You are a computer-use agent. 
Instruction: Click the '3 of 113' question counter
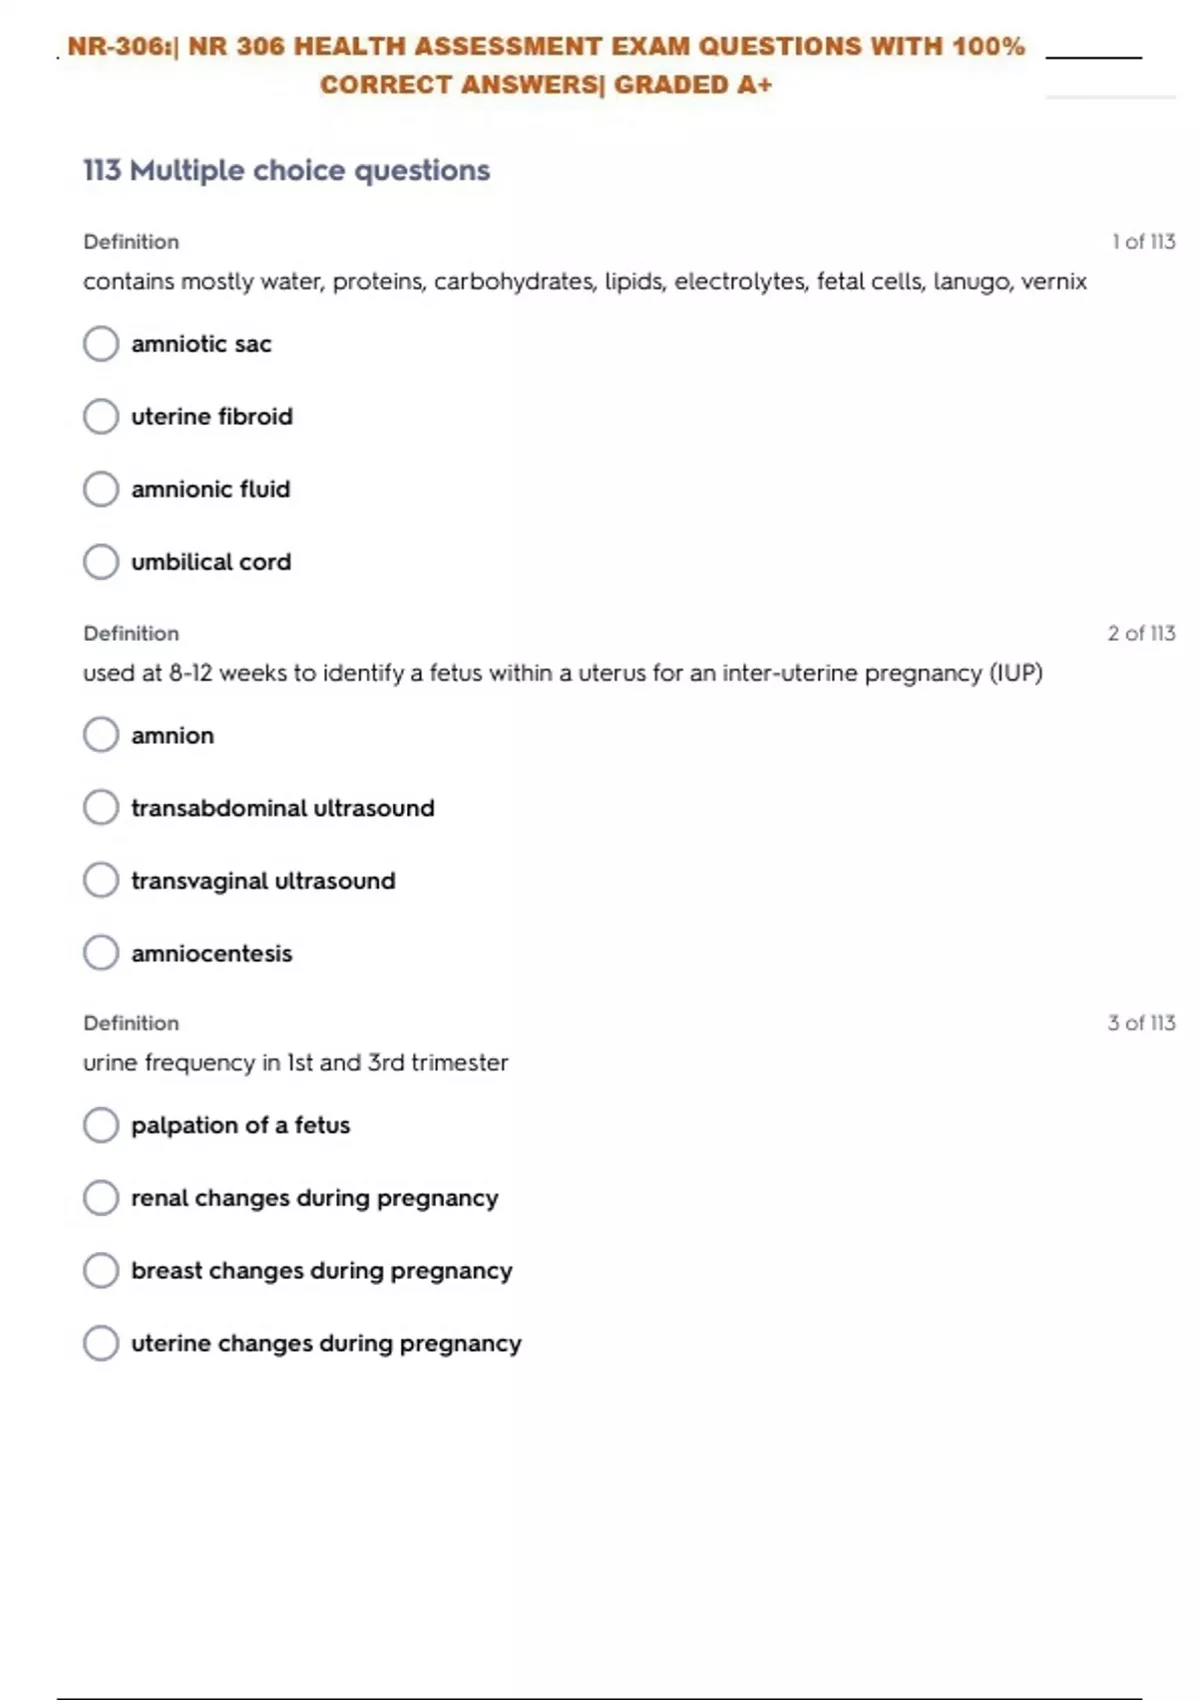tap(1141, 1023)
